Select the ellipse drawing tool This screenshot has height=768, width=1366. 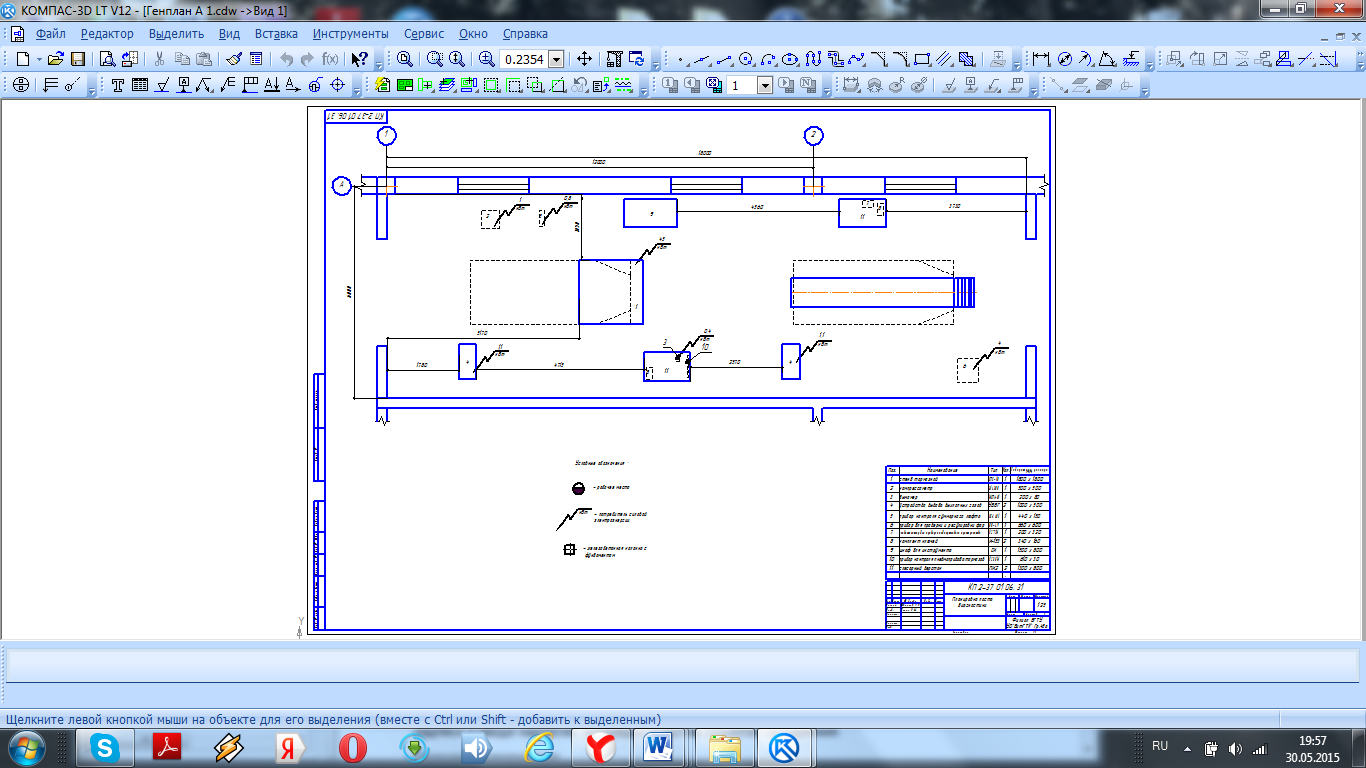(x=789, y=59)
